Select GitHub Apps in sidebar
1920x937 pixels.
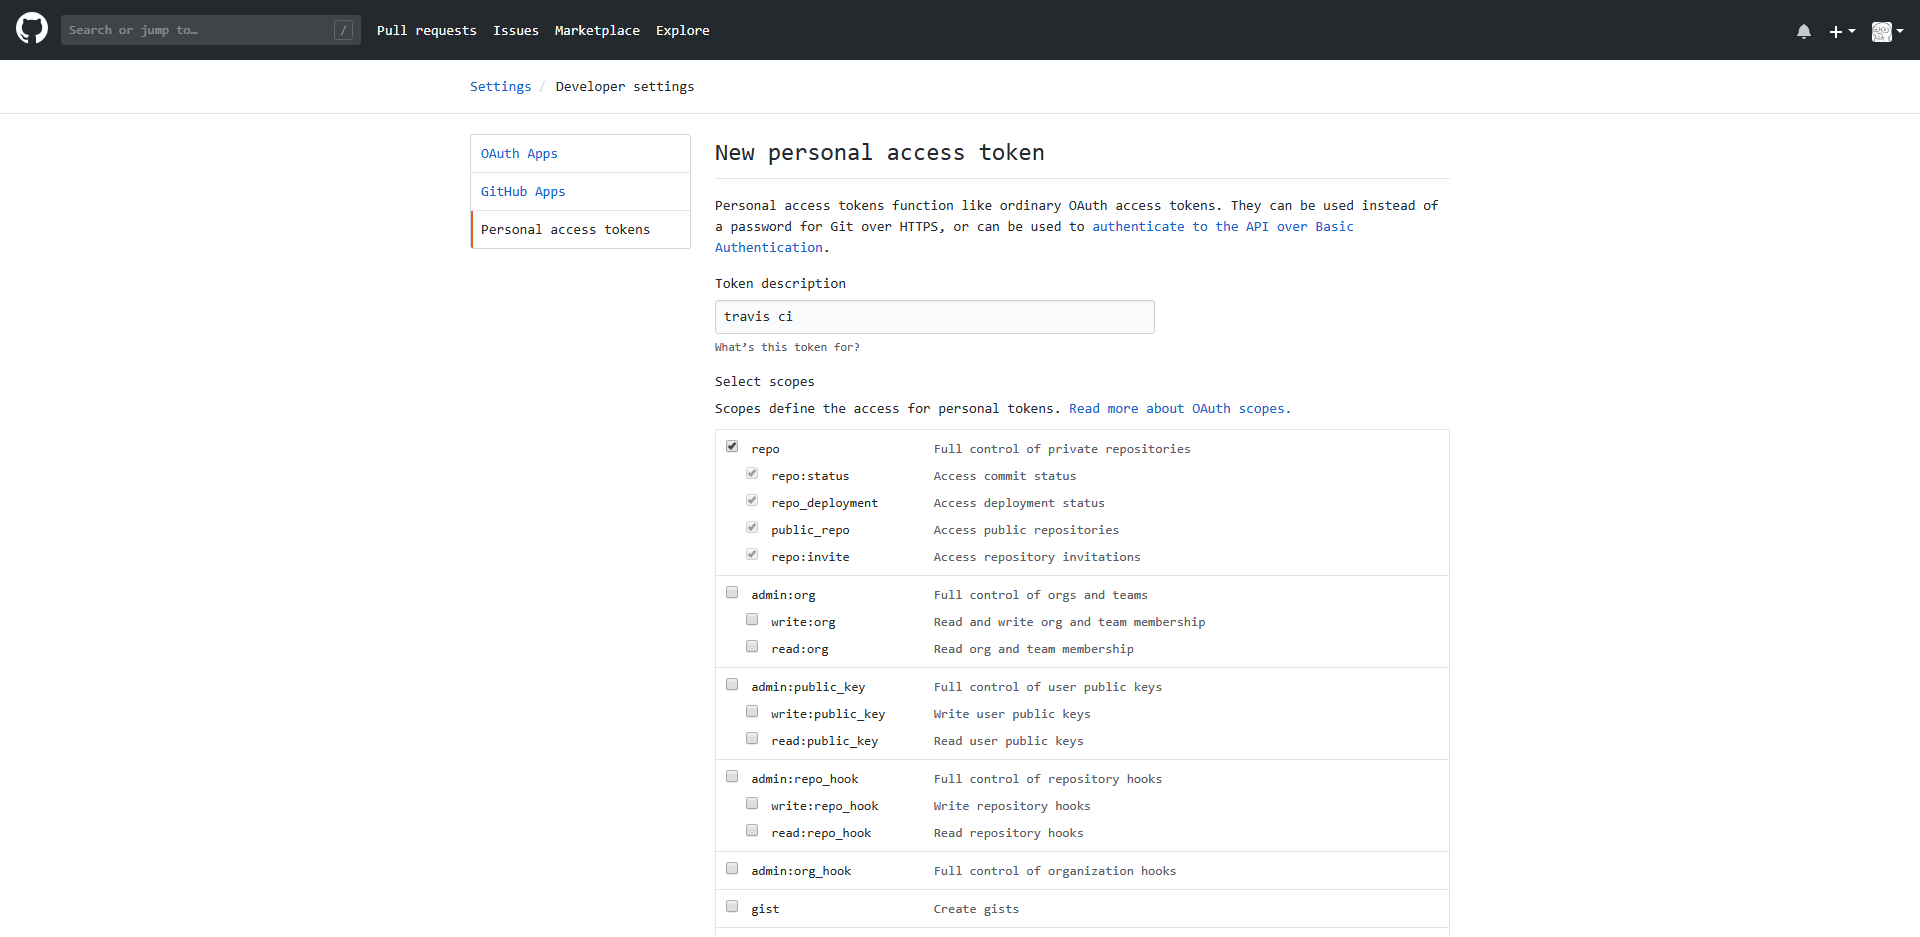point(523,192)
